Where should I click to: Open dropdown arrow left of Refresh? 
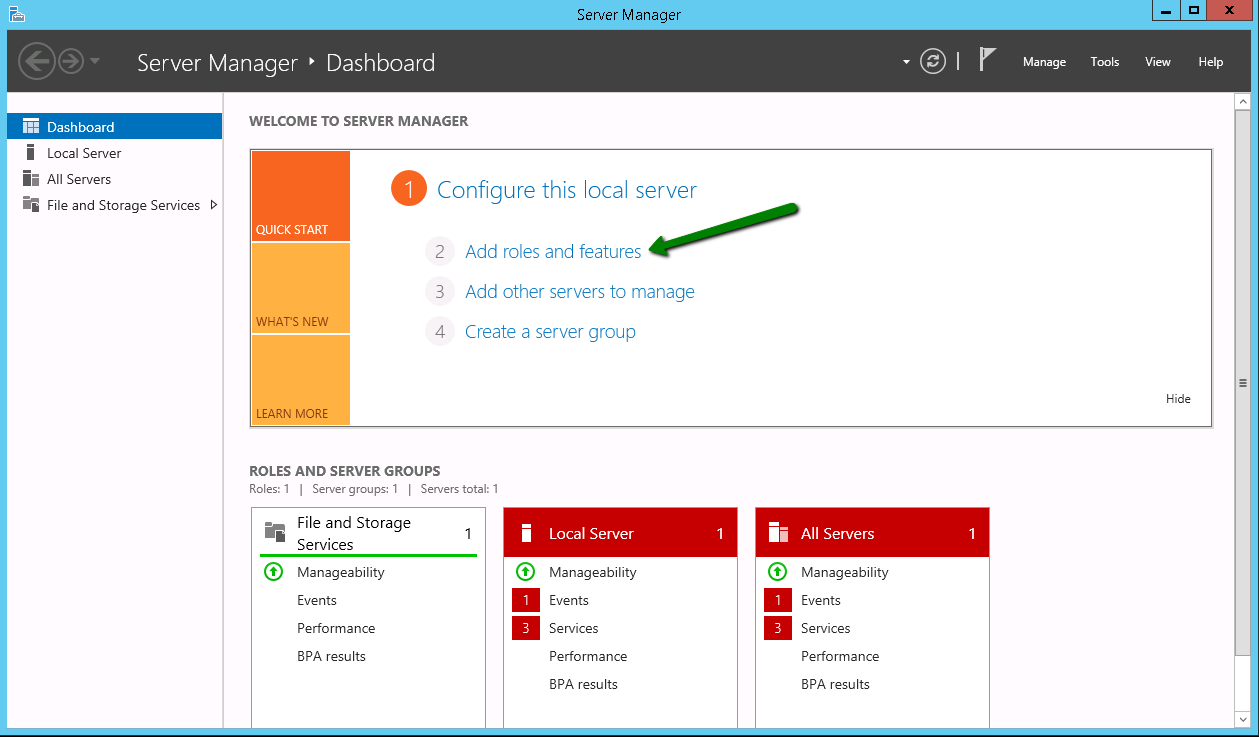tap(906, 62)
